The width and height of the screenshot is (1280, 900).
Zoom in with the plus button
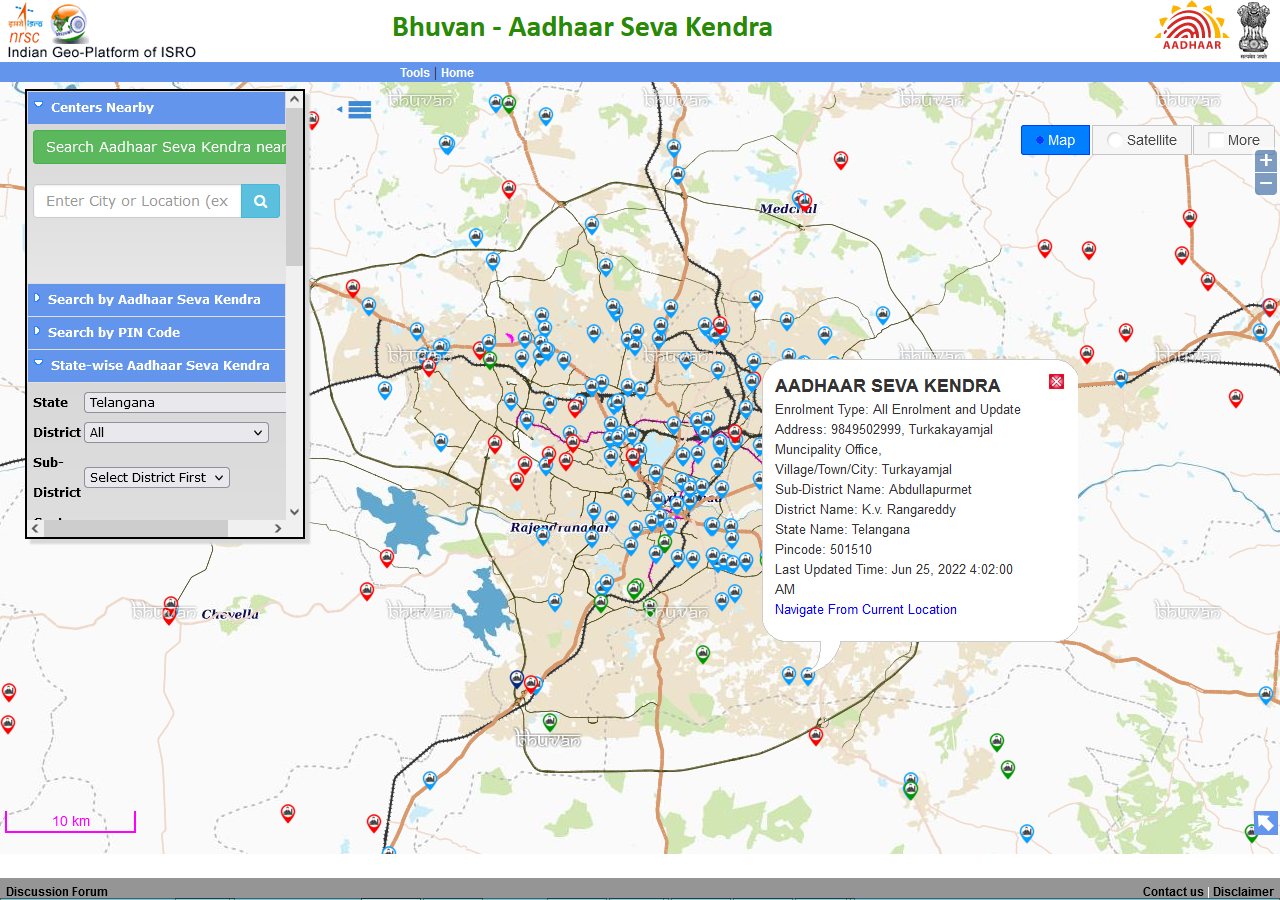pyautogui.click(x=1266, y=161)
